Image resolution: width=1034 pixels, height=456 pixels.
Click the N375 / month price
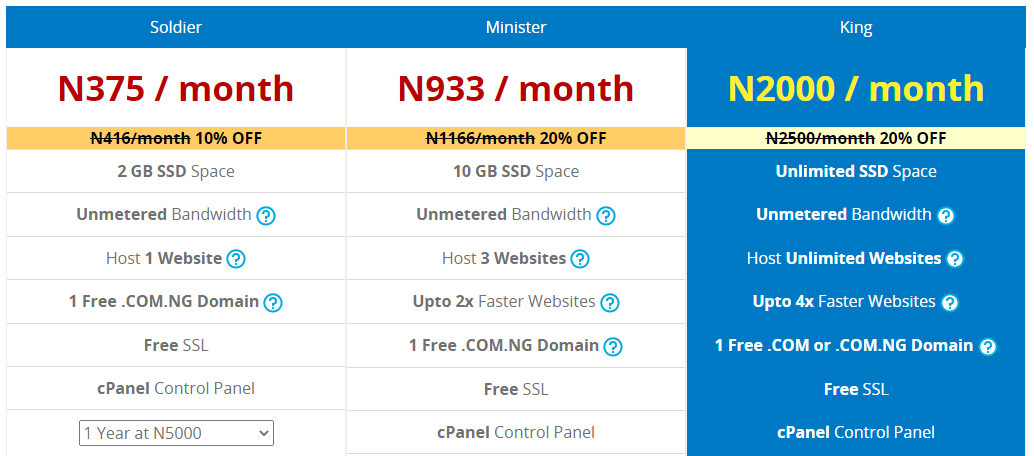pyautogui.click(x=176, y=88)
